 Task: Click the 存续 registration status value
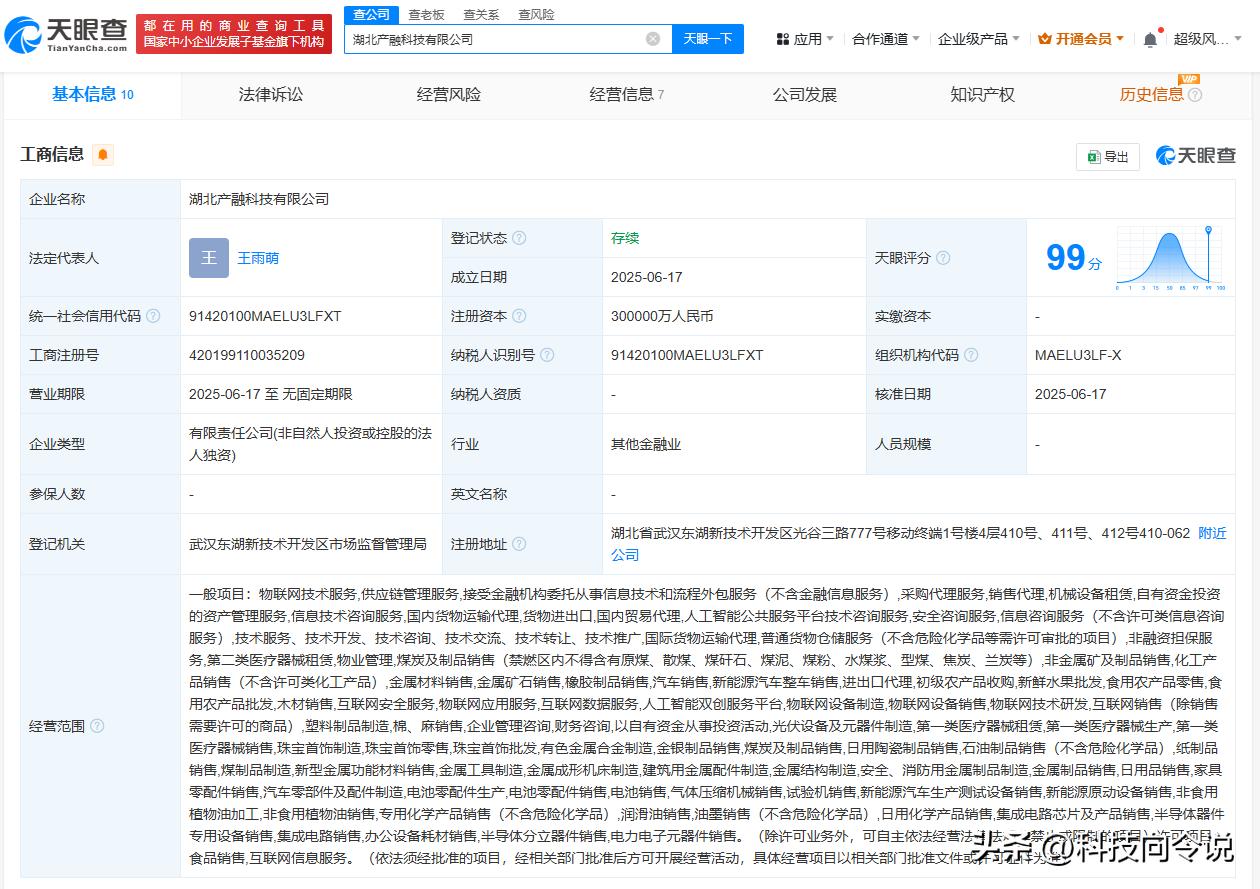coord(625,238)
